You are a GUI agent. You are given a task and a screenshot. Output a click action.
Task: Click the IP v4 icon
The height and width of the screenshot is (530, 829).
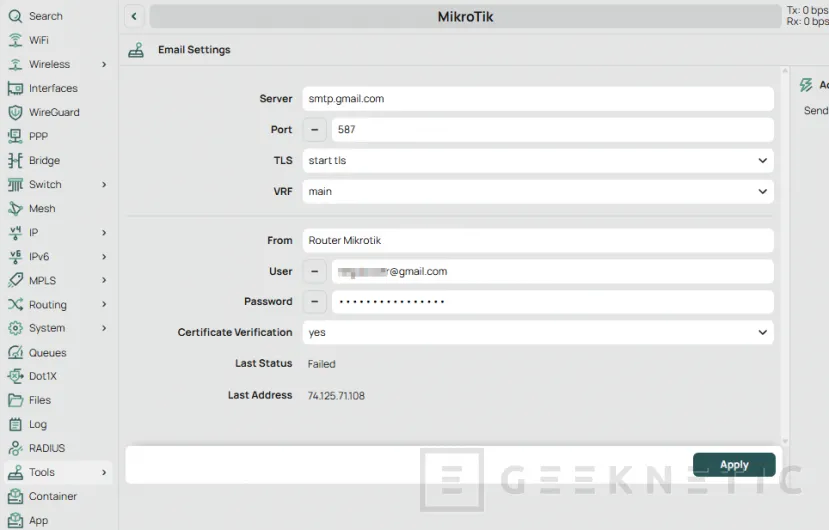pos(15,233)
